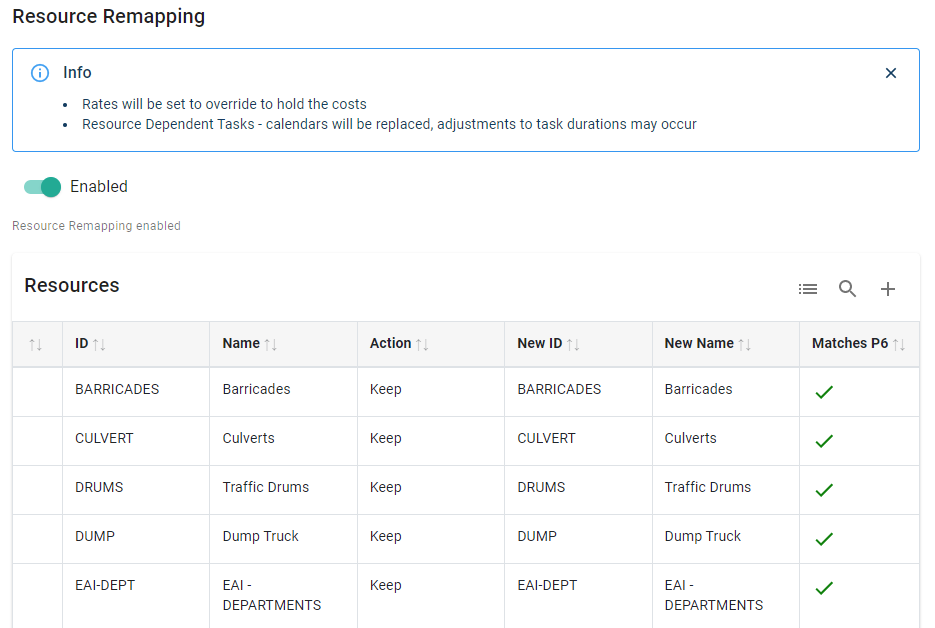Sort by New ID column header
935x628 pixels.
(573, 344)
